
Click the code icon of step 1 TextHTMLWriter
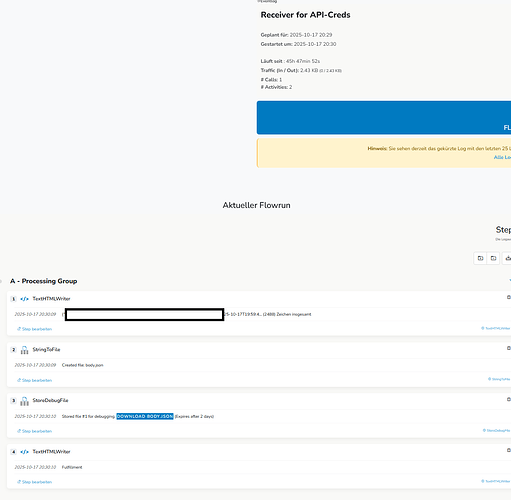point(24,299)
